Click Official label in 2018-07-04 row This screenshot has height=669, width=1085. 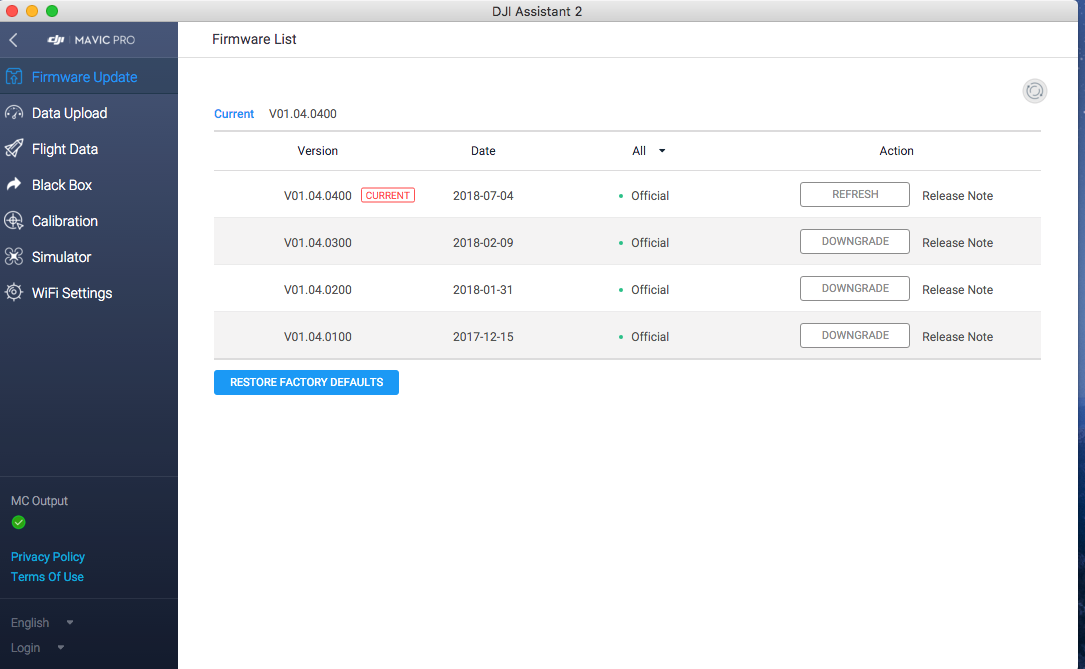click(x=650, y=196)
